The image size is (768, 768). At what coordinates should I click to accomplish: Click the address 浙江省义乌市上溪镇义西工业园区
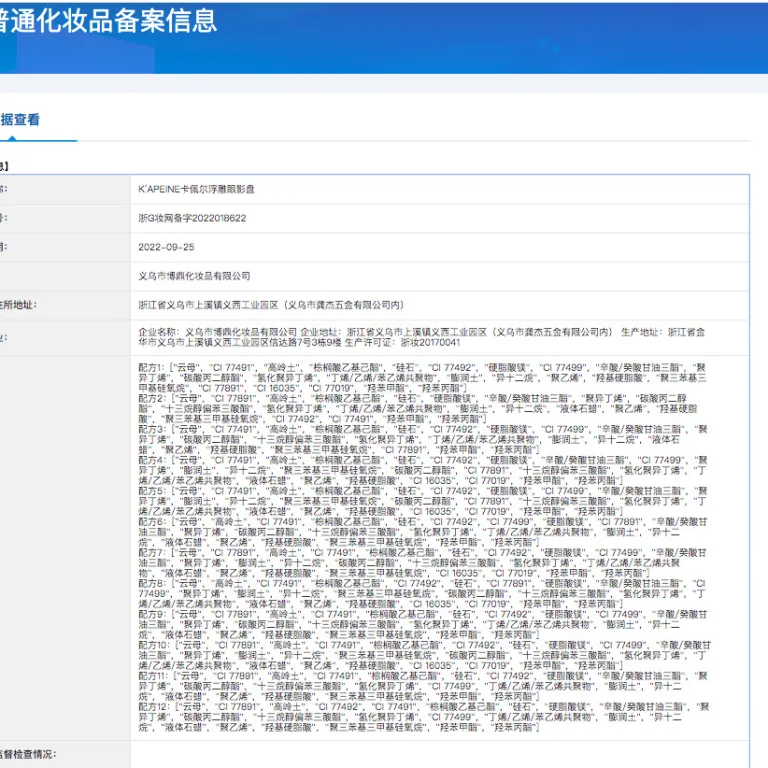click(x=271, y=305)
